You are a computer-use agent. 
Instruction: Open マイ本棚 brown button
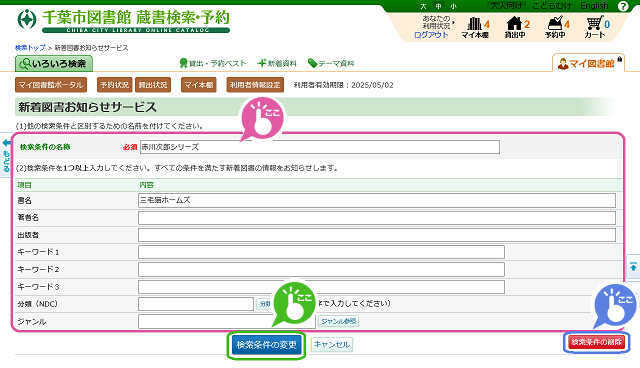pyautogui.click(x=199, y=85)
